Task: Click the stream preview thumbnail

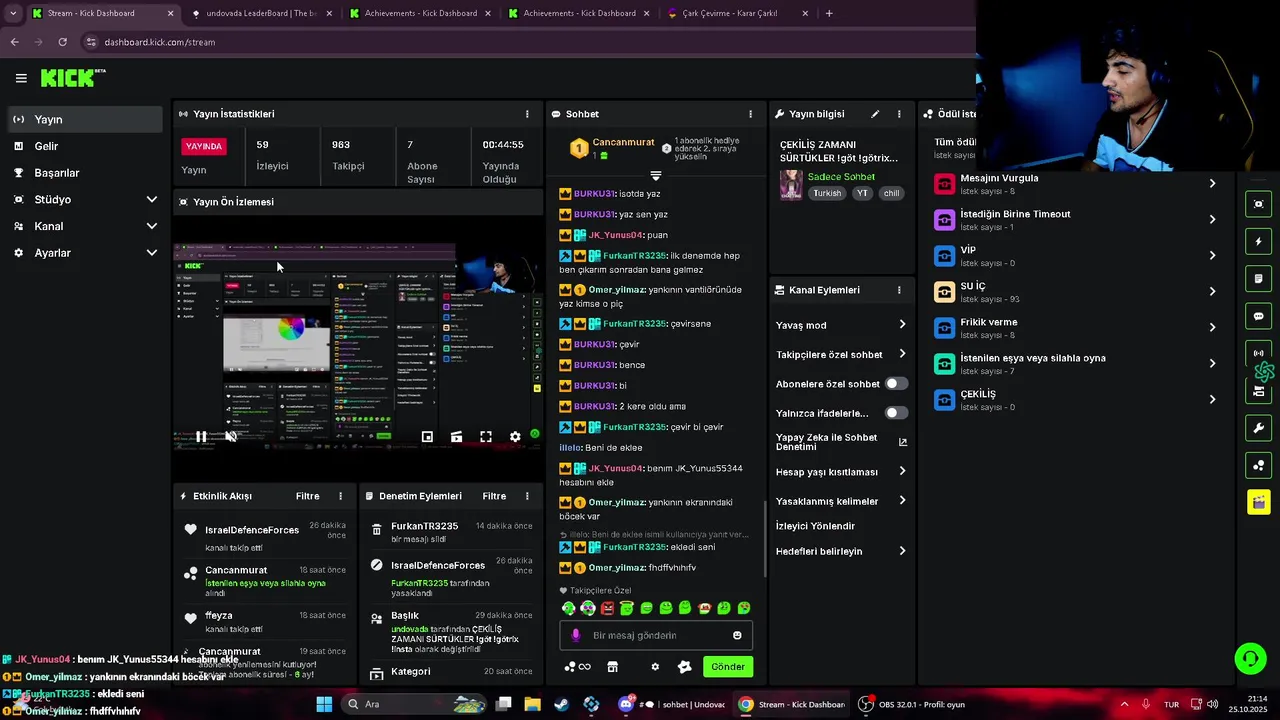Action: pos(358,347)
